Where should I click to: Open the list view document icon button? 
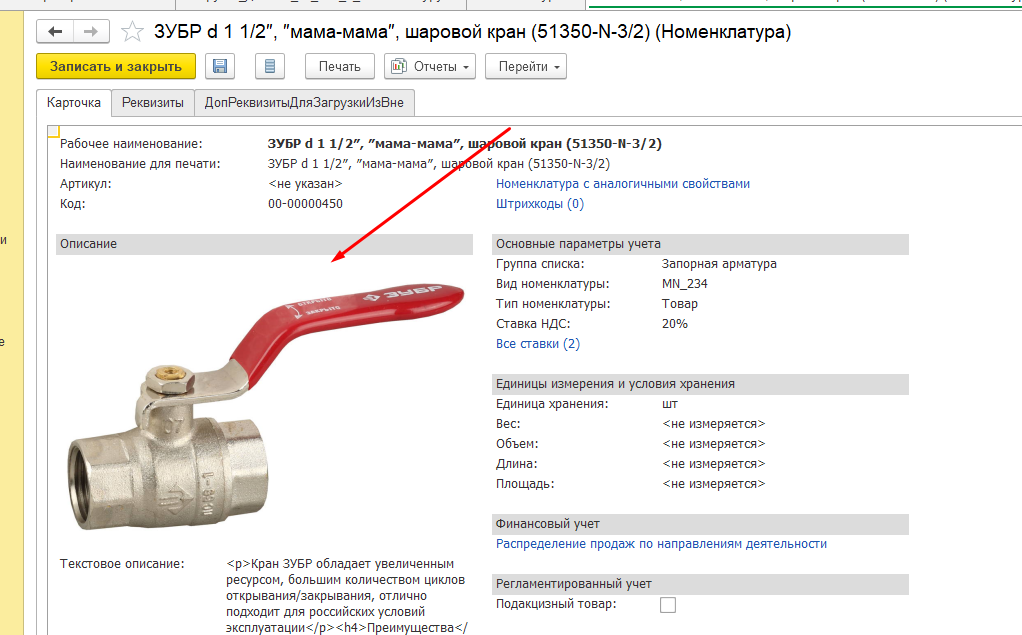270,66
